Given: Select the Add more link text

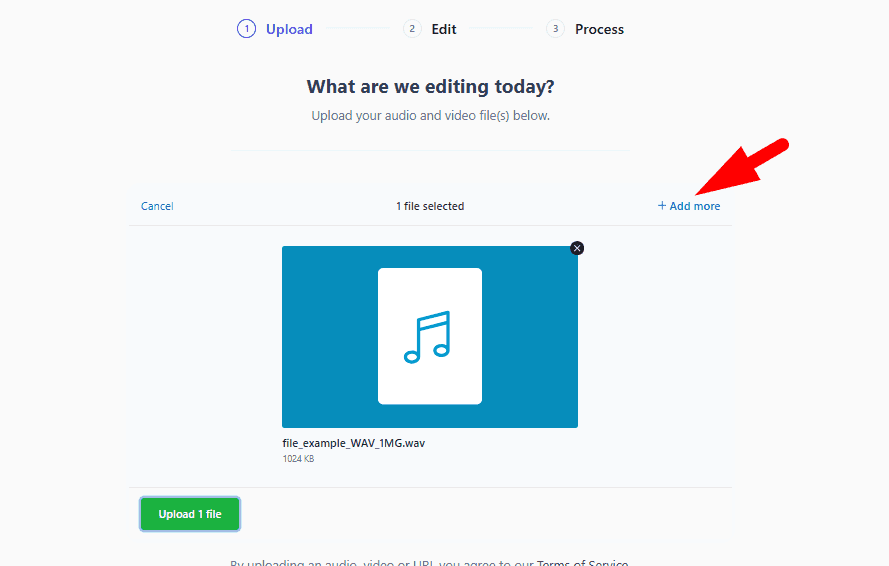Looking at the screenshot, I should click(x=695, y=206).
